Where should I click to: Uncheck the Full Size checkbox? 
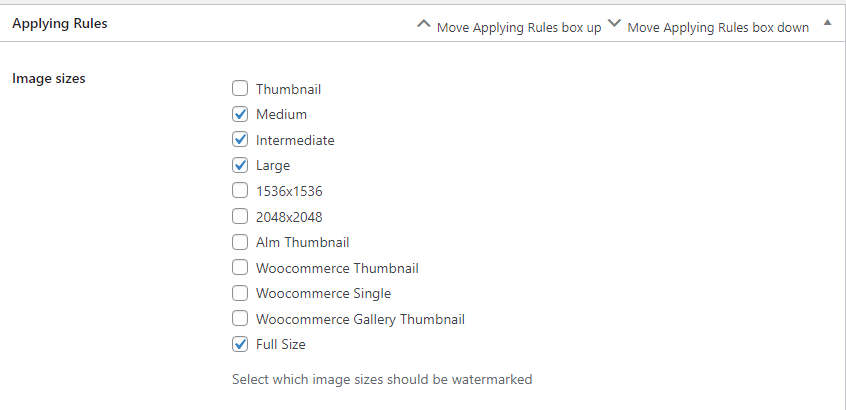tap(240, 344)
